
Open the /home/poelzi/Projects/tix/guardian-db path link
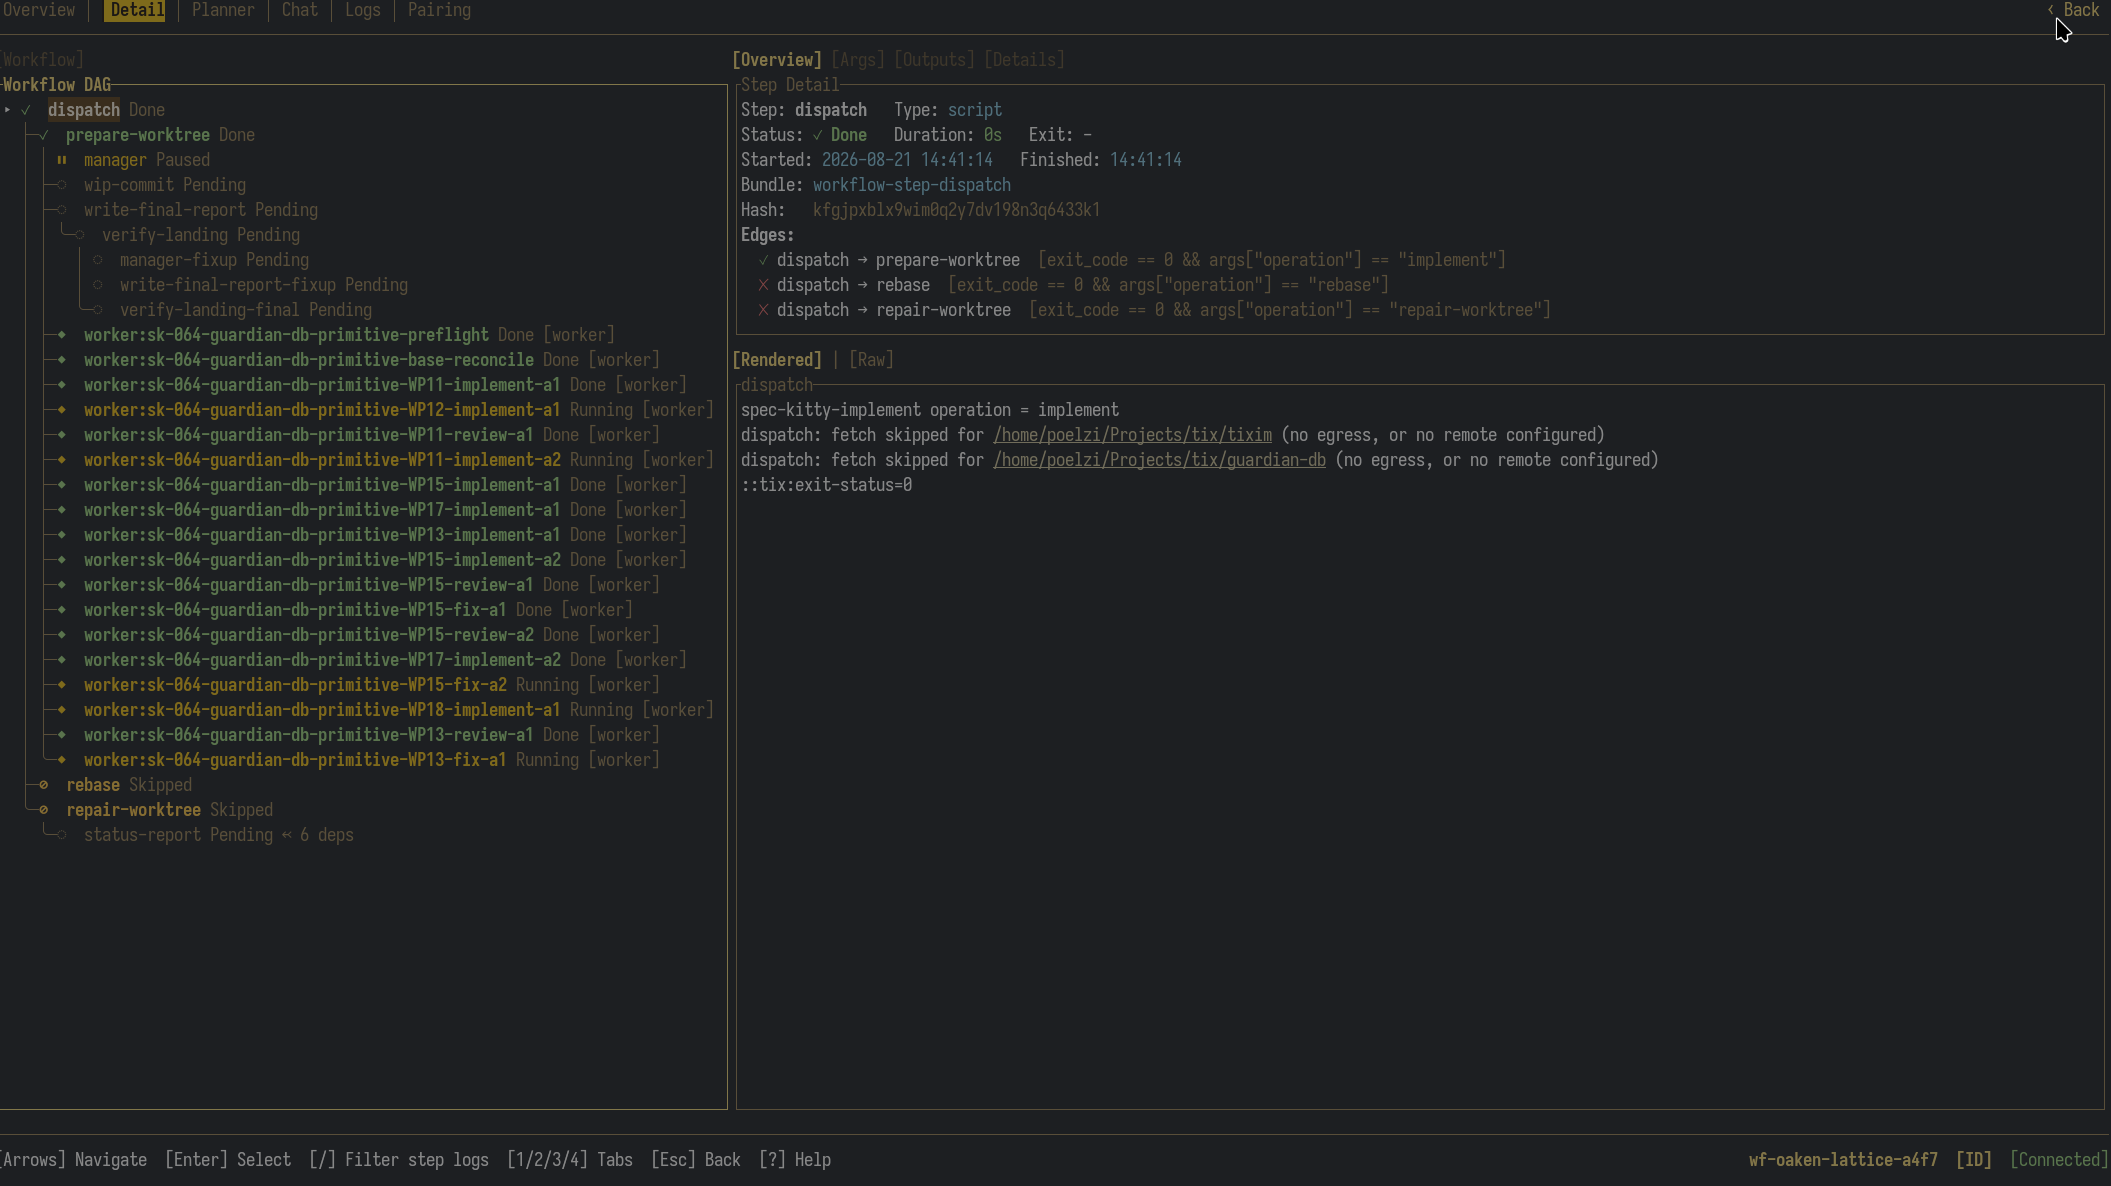pos(1160,460)
